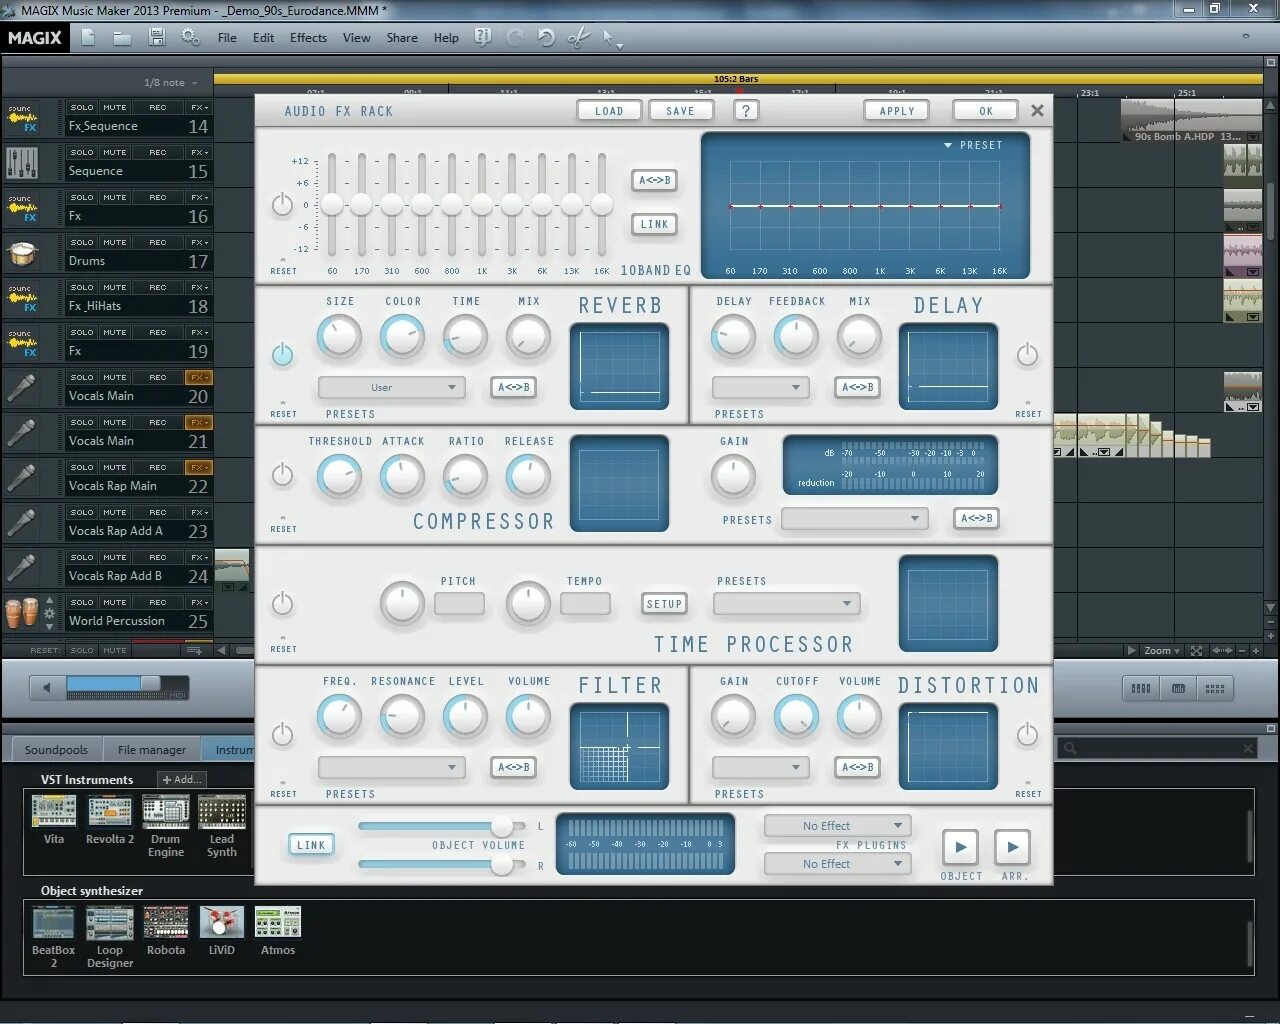Open the second No Effect plugin dropdown
Viewport: 1280px width, 1024px height.
pyautogui.click(x=837, y=864)
